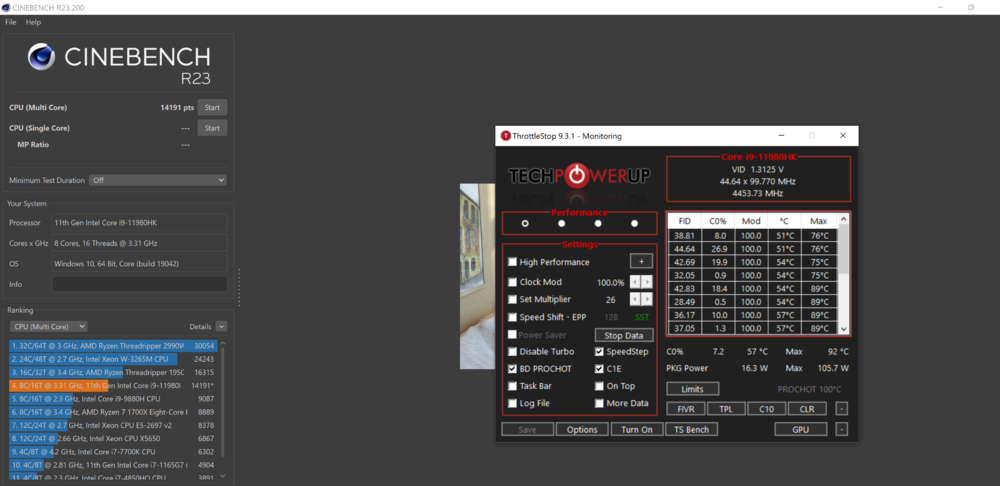Click the TechPowerUp logo
This screenshot has width=1000, height=486.
click(x=579, y=177)
